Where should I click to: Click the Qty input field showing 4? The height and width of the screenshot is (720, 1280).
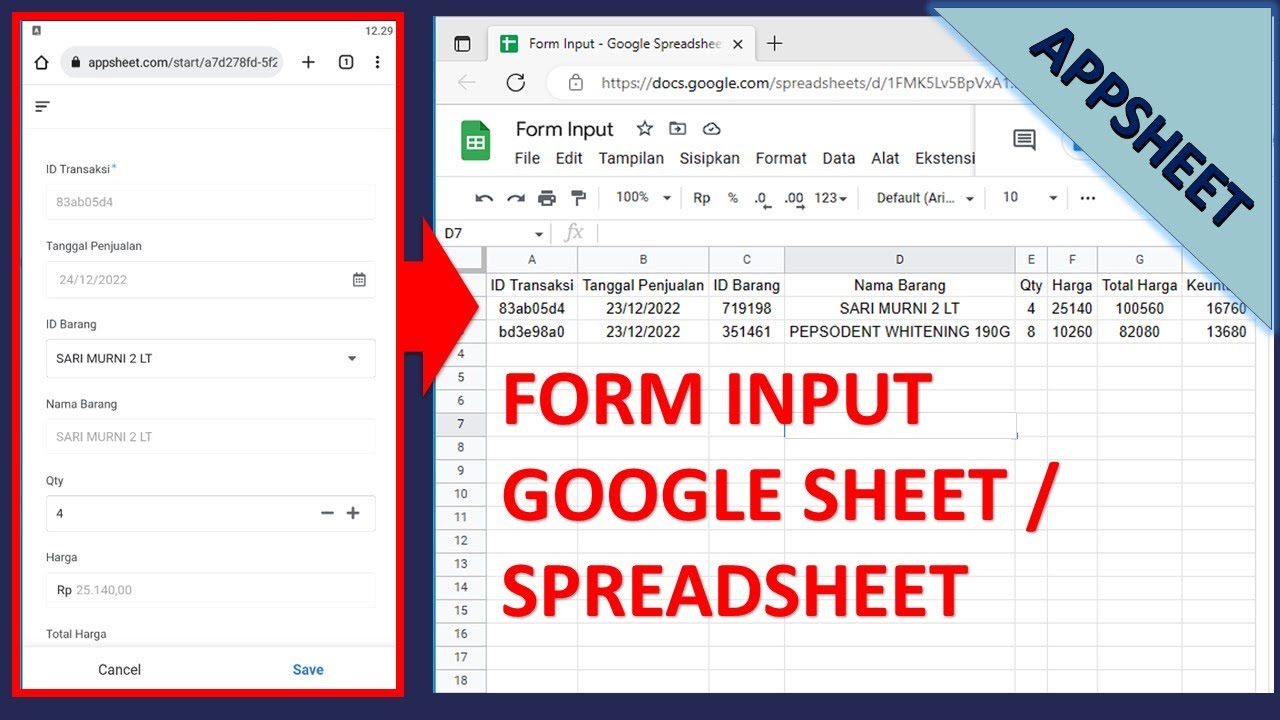pos(211,513)
